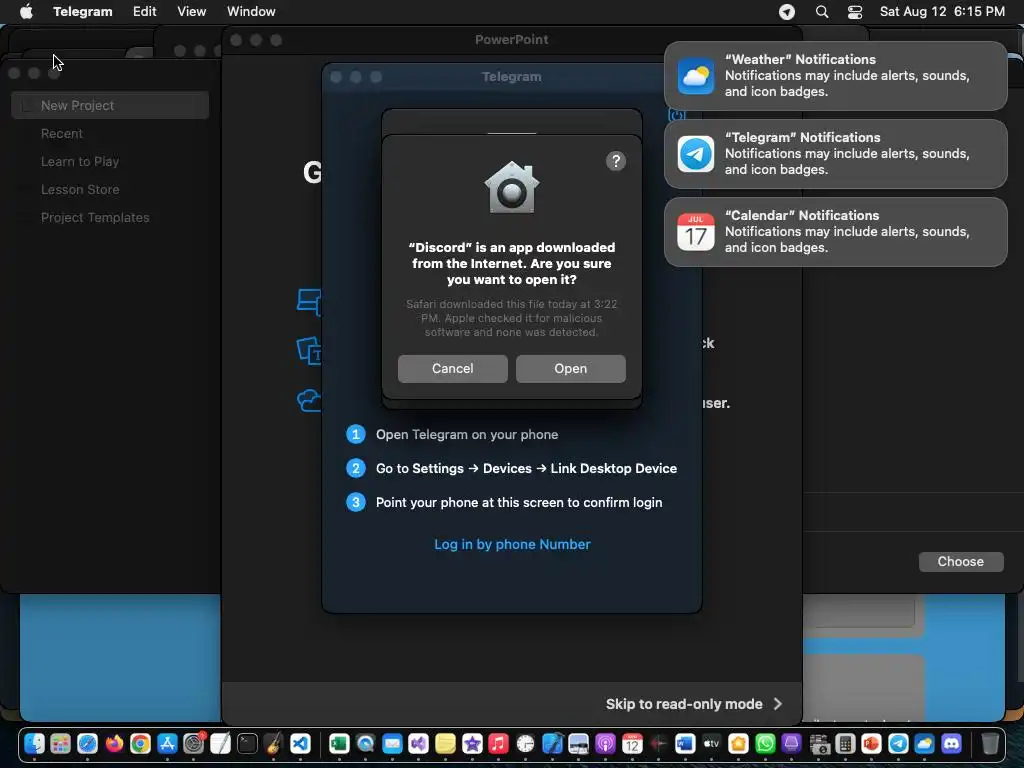Open Microsoft Word from the Dock
The width and height of the screenshot is (1024, 768).
[x=685, y=743]
